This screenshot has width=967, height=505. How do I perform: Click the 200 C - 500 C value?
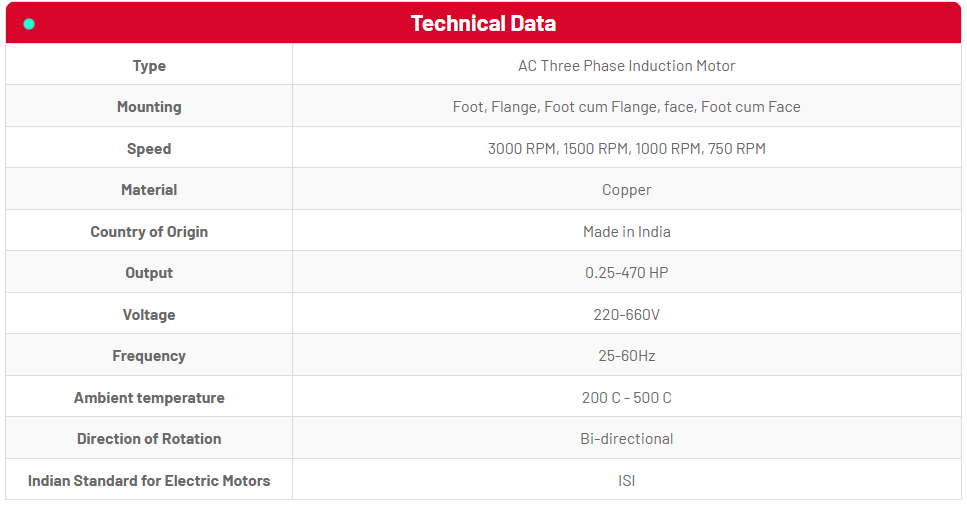[x=626, y=398]
